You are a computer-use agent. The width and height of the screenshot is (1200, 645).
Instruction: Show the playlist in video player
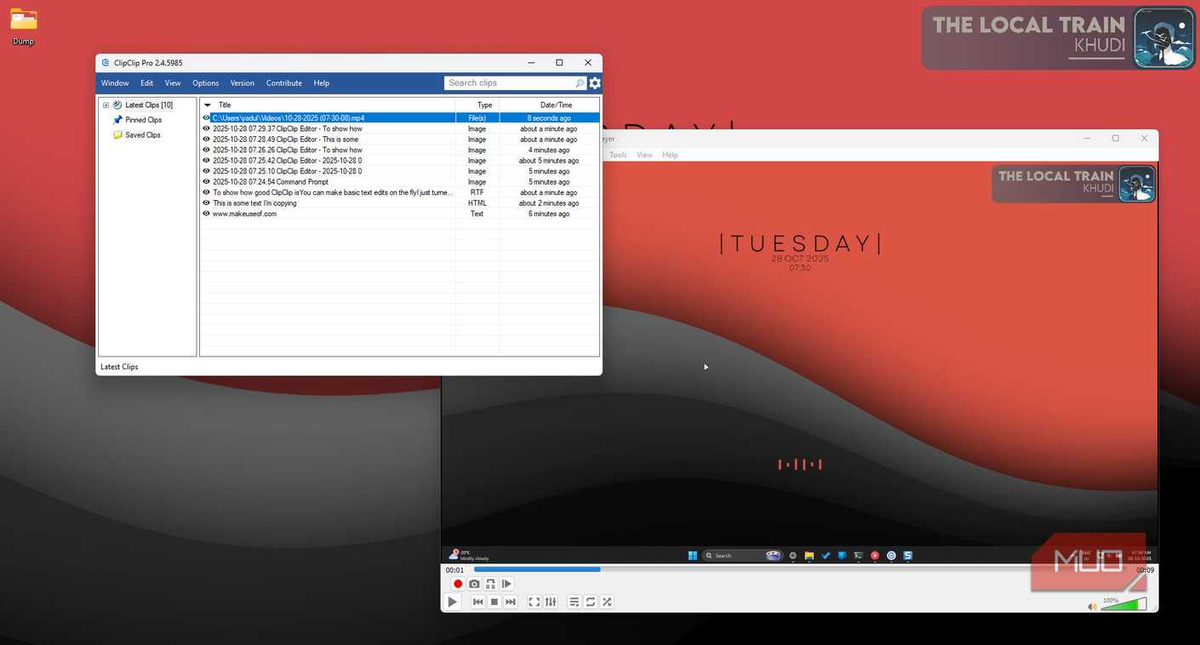[x=574, y=602]
